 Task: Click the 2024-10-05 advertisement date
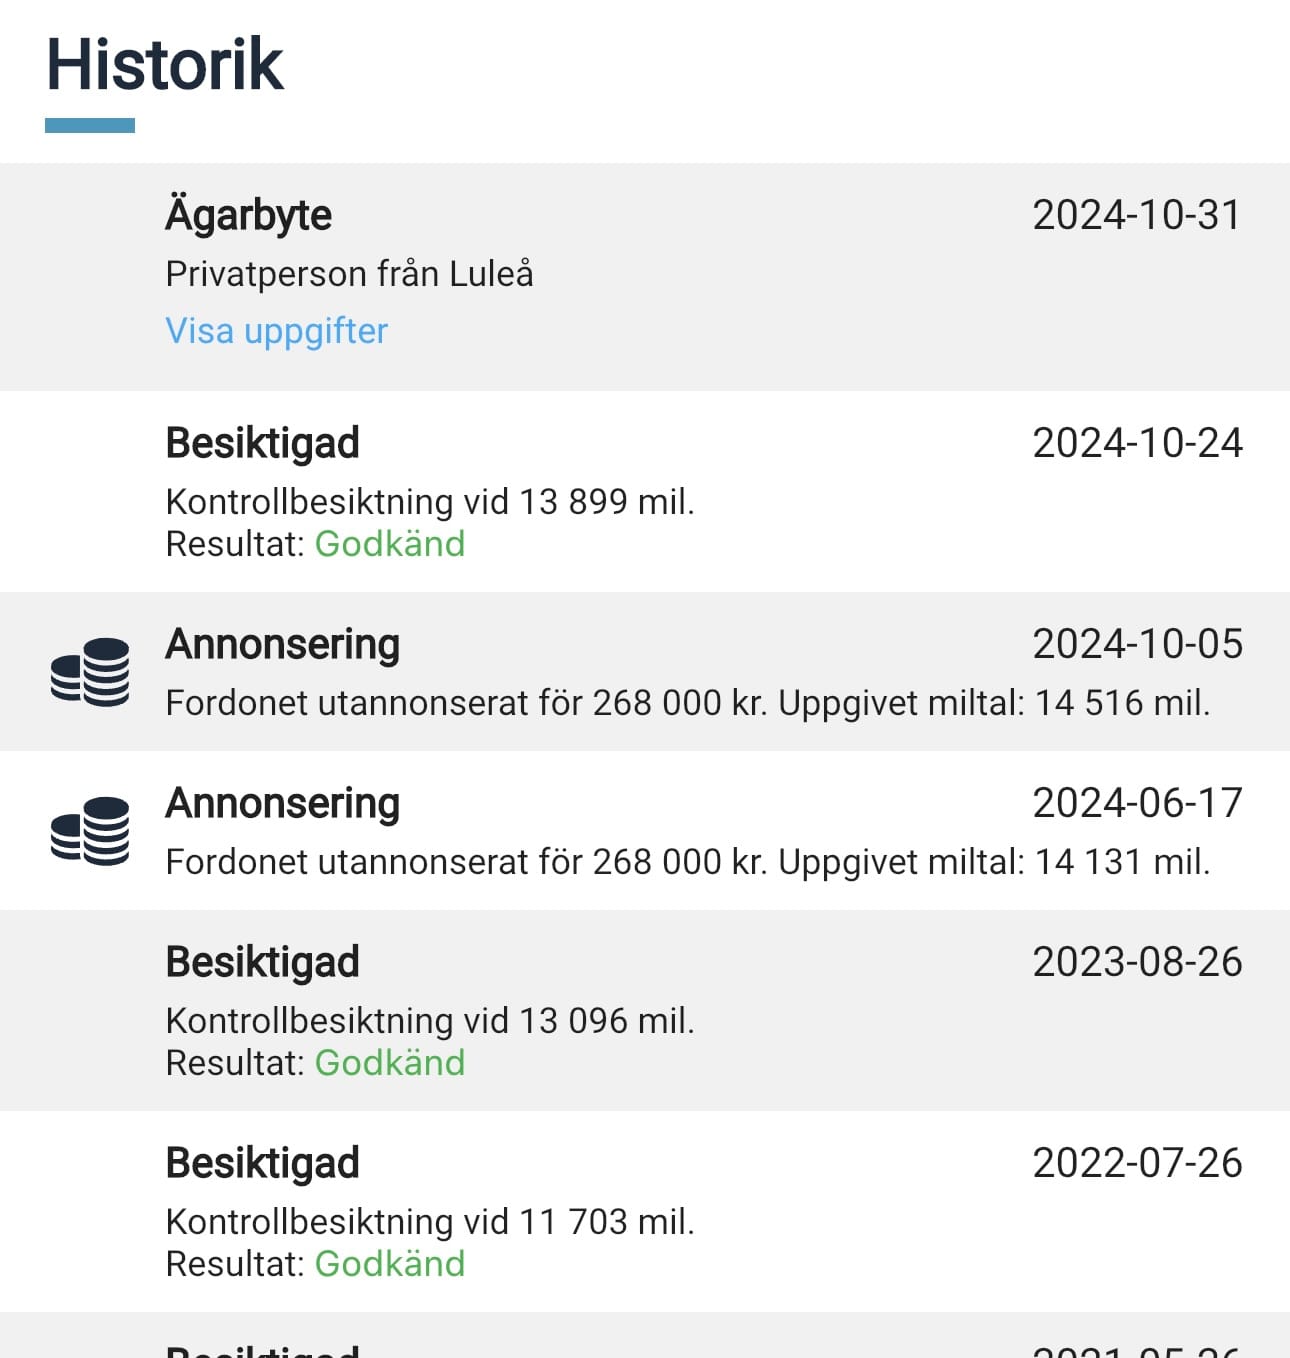1137,644
